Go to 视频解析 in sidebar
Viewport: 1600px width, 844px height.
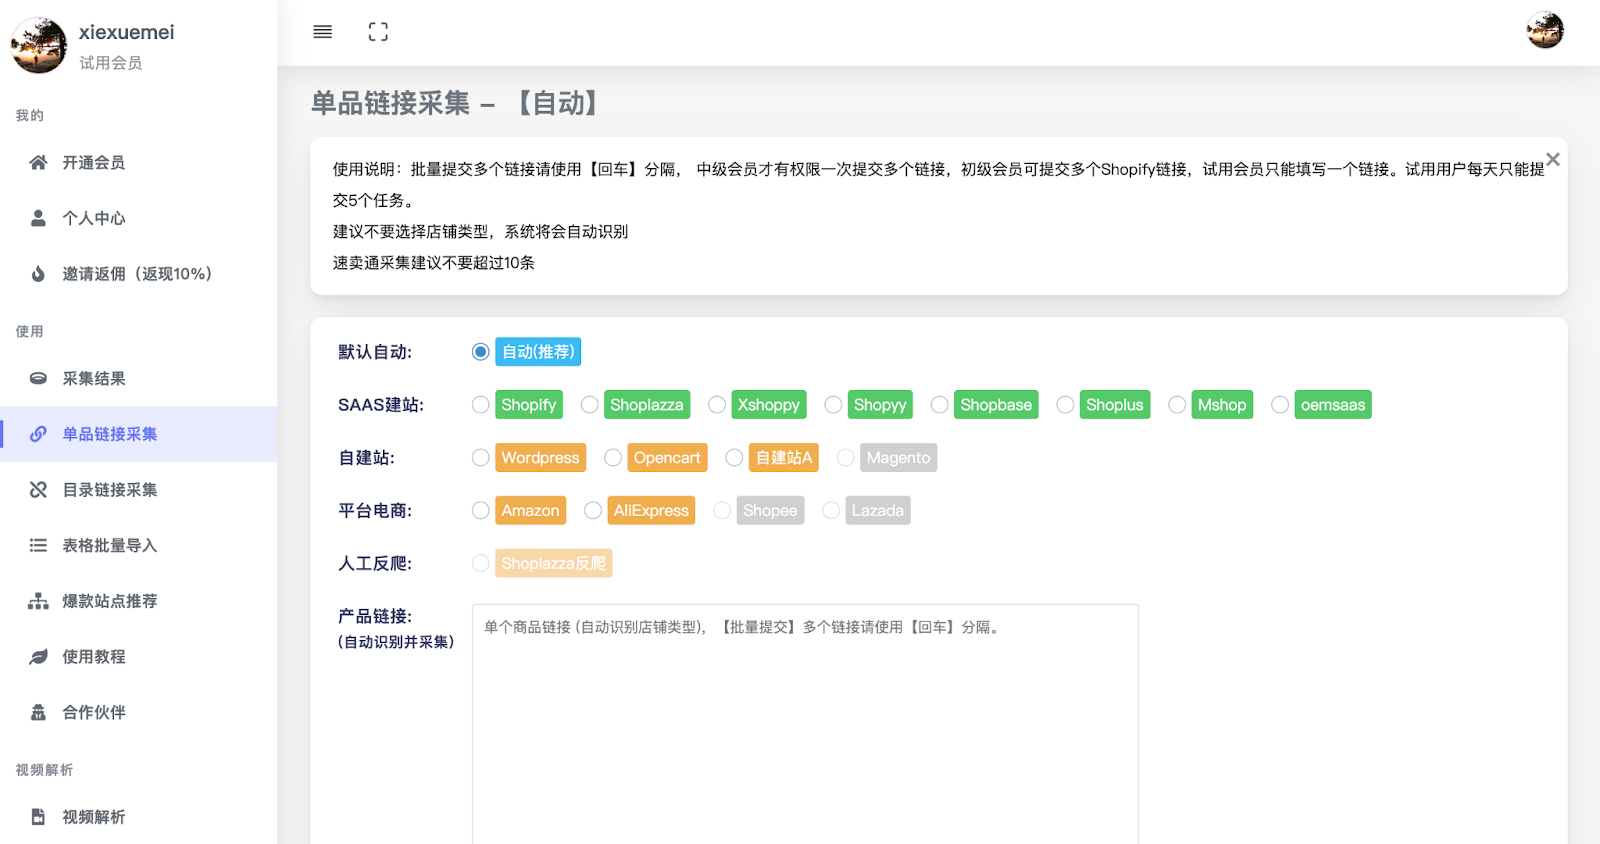[x=94, y=817]
